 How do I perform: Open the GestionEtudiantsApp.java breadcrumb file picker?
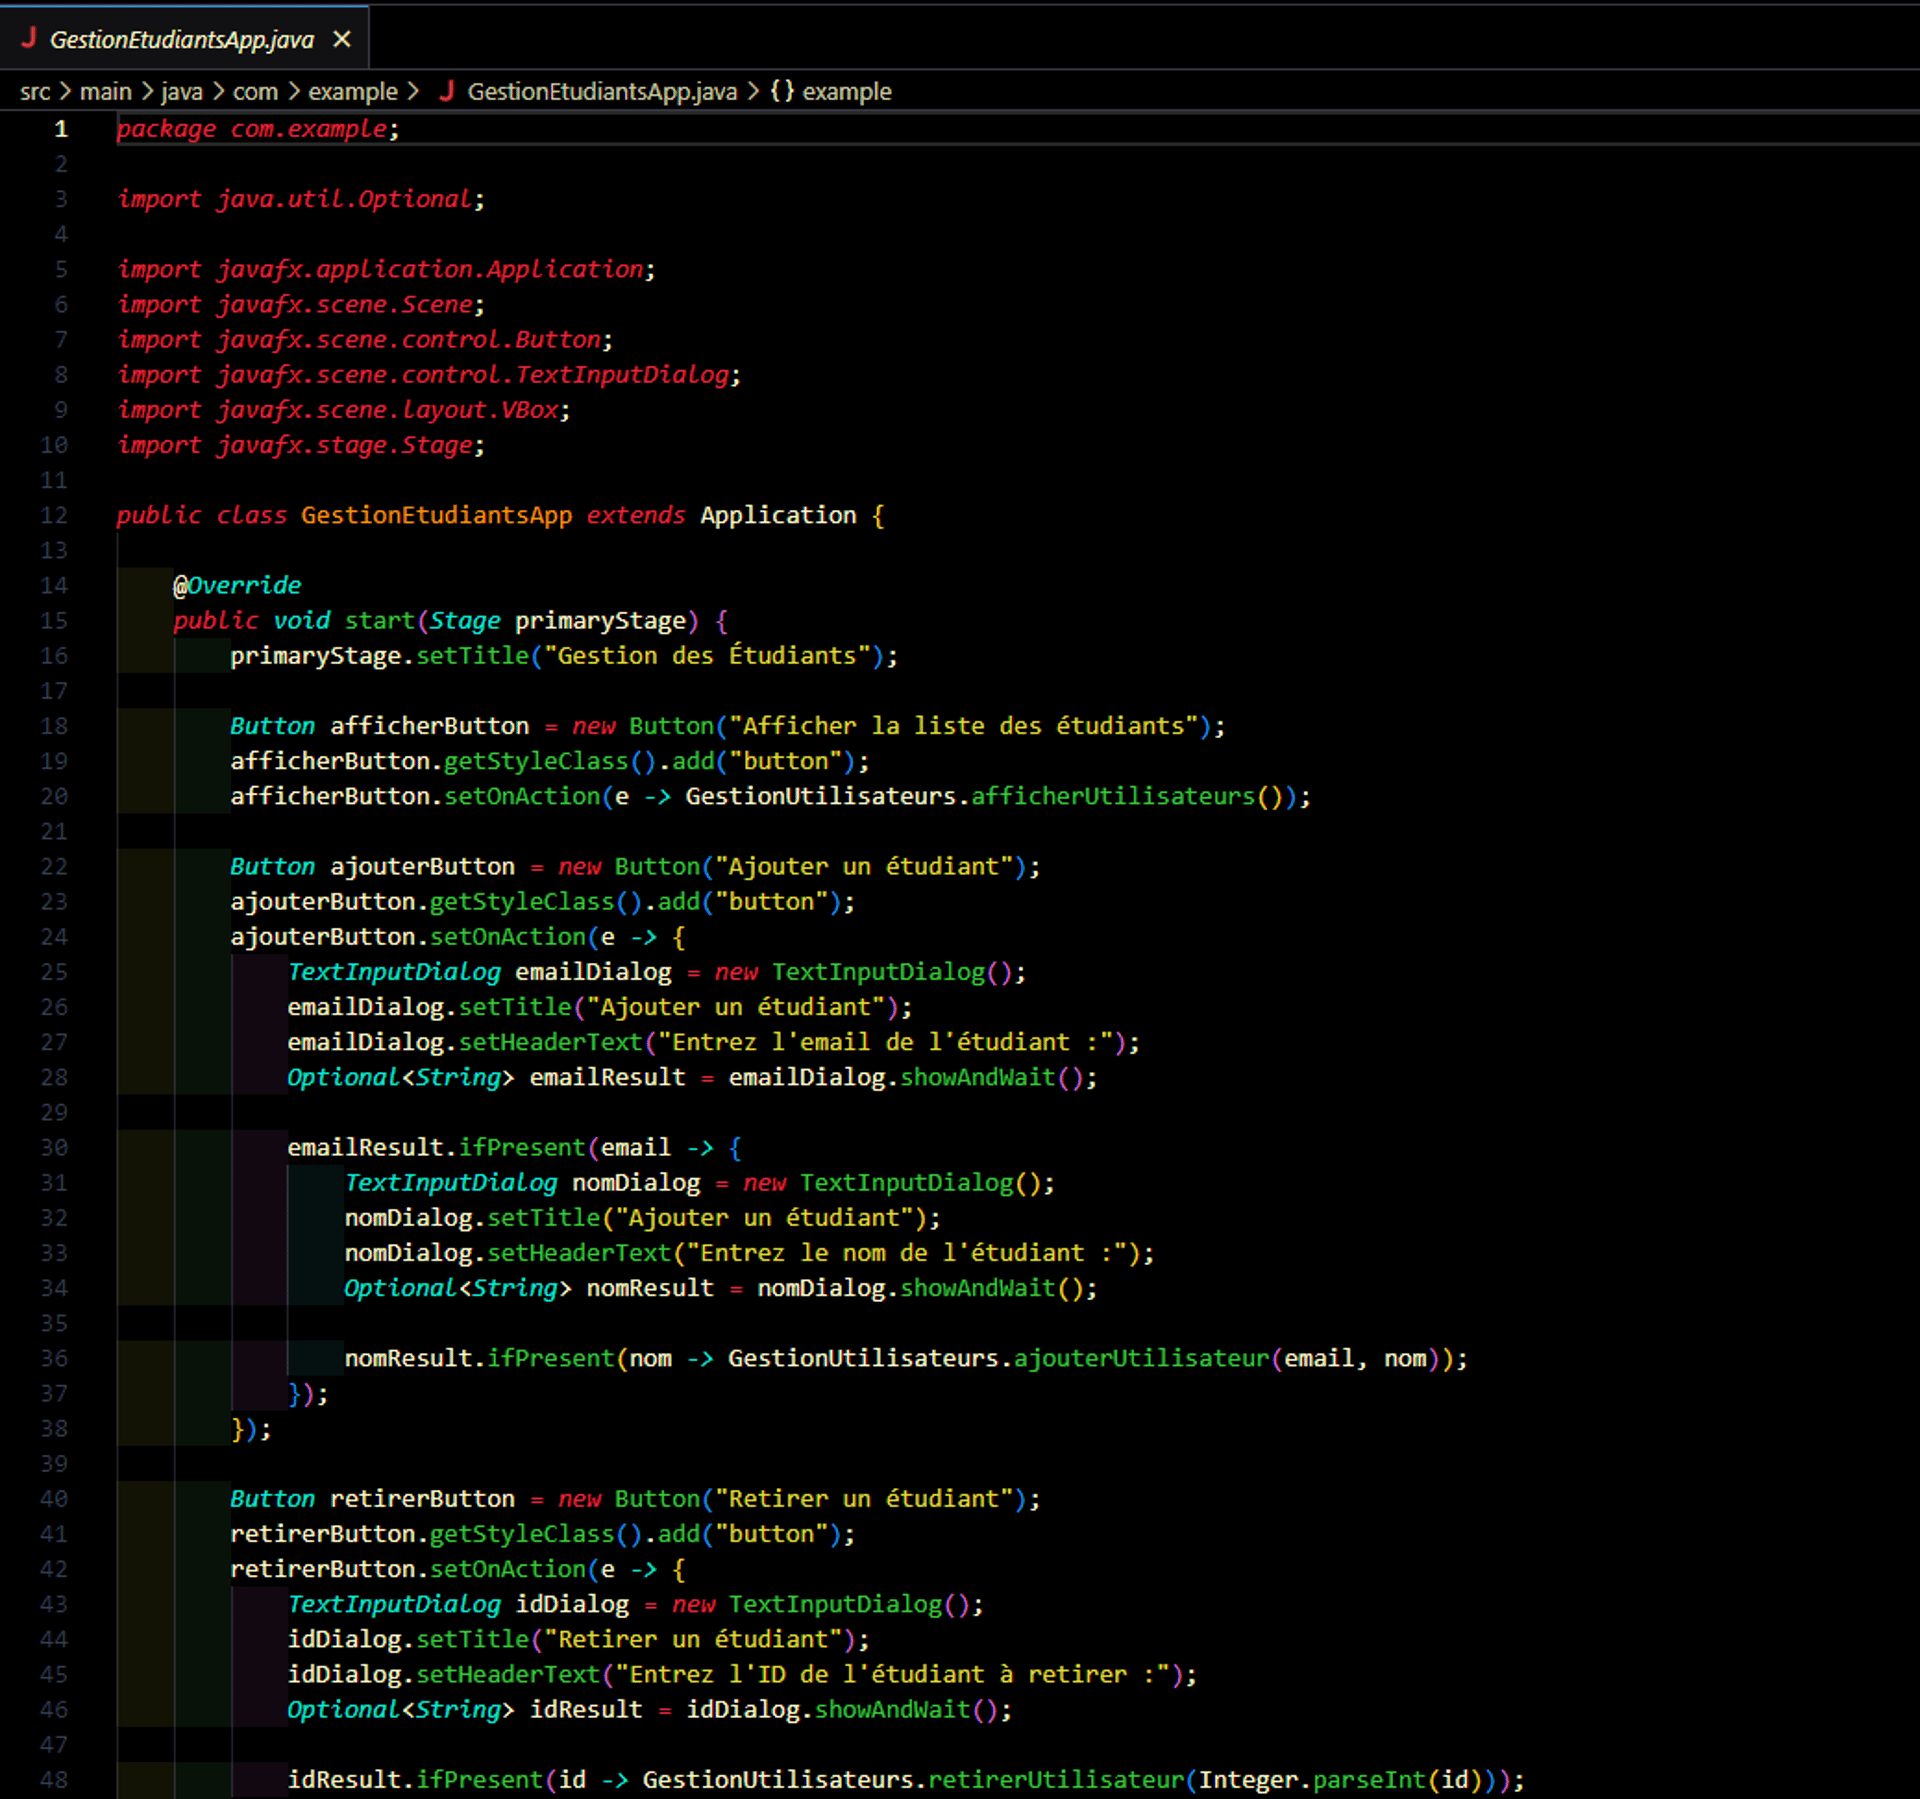601,92
